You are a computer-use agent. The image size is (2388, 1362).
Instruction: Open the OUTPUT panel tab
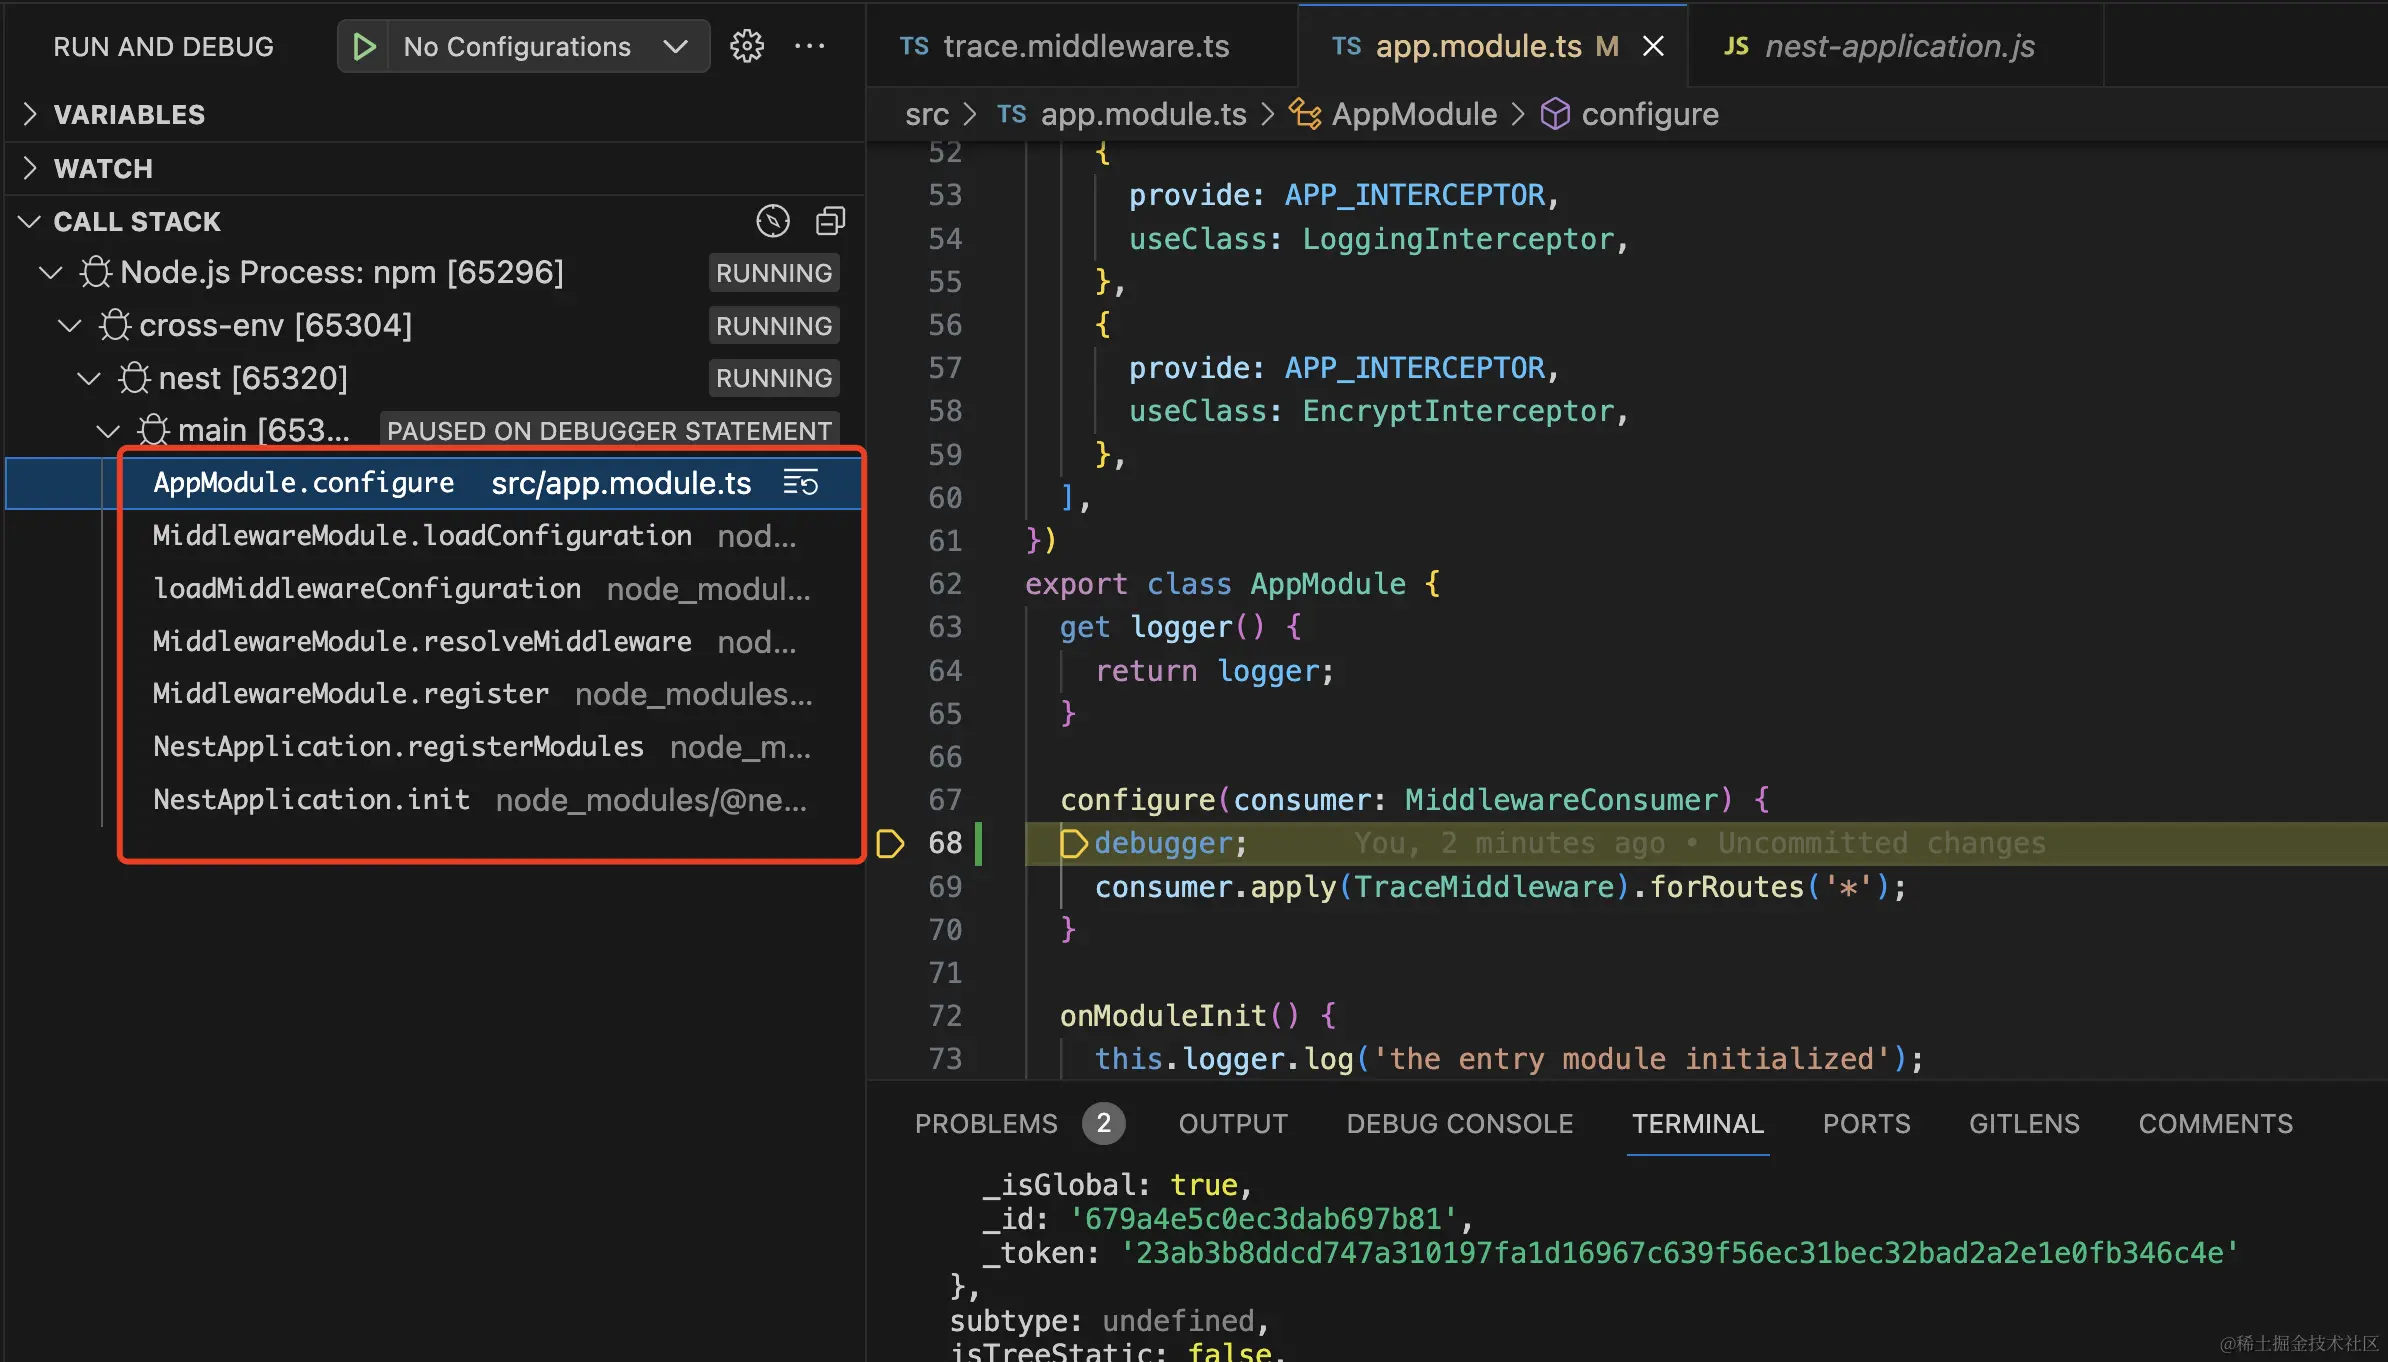click(x=1233, y=1124)
